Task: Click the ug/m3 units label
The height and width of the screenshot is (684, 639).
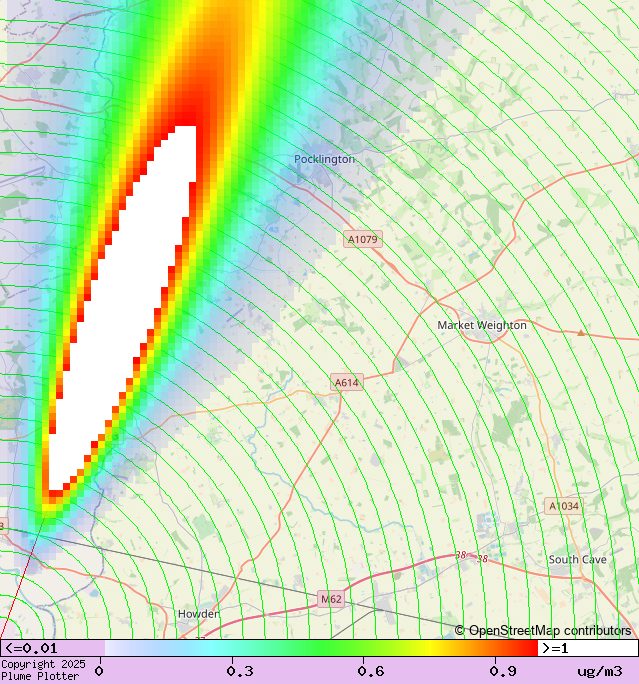Action: pyautogui.click(x=600, y=671)
